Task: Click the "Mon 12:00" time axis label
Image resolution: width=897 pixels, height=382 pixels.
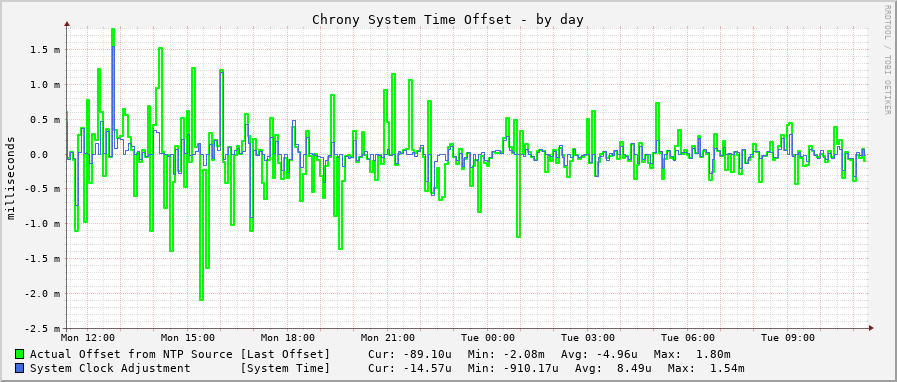Action: click(88, 338)
